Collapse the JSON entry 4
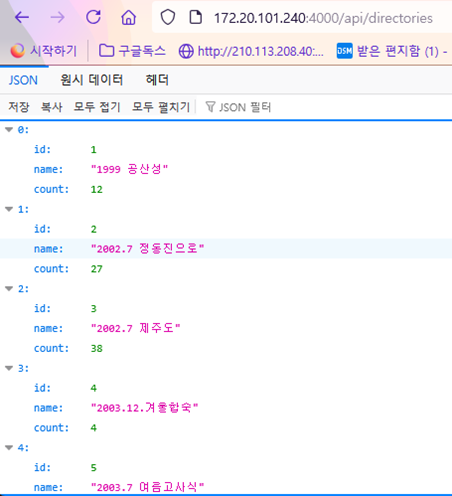Image resolution: width=452 pixels, height=496 pixels. (x=9, y=448)
